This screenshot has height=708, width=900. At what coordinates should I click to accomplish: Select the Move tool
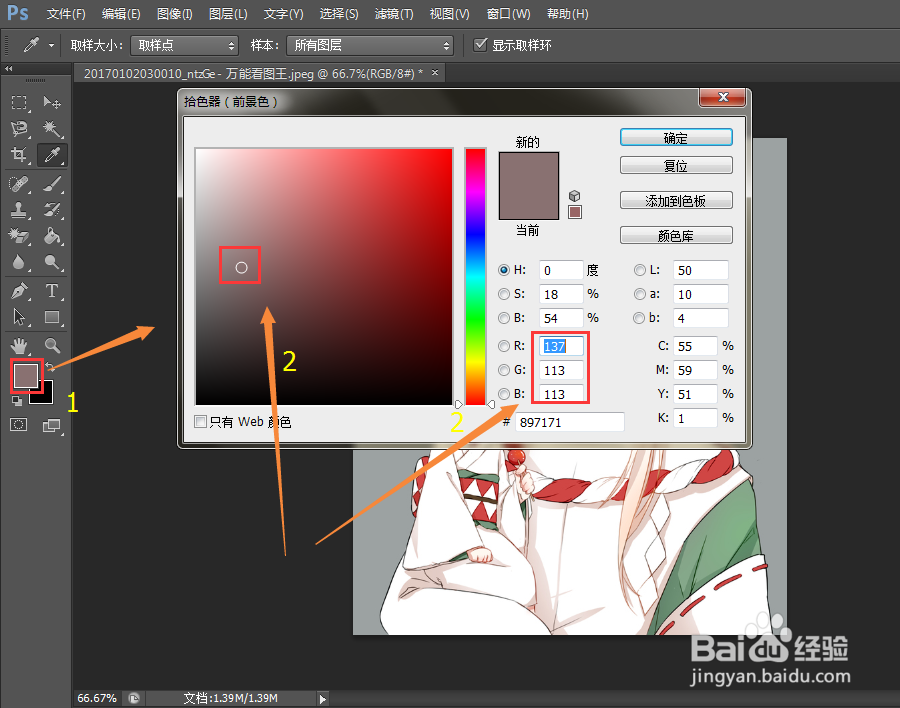coord(52,100)
